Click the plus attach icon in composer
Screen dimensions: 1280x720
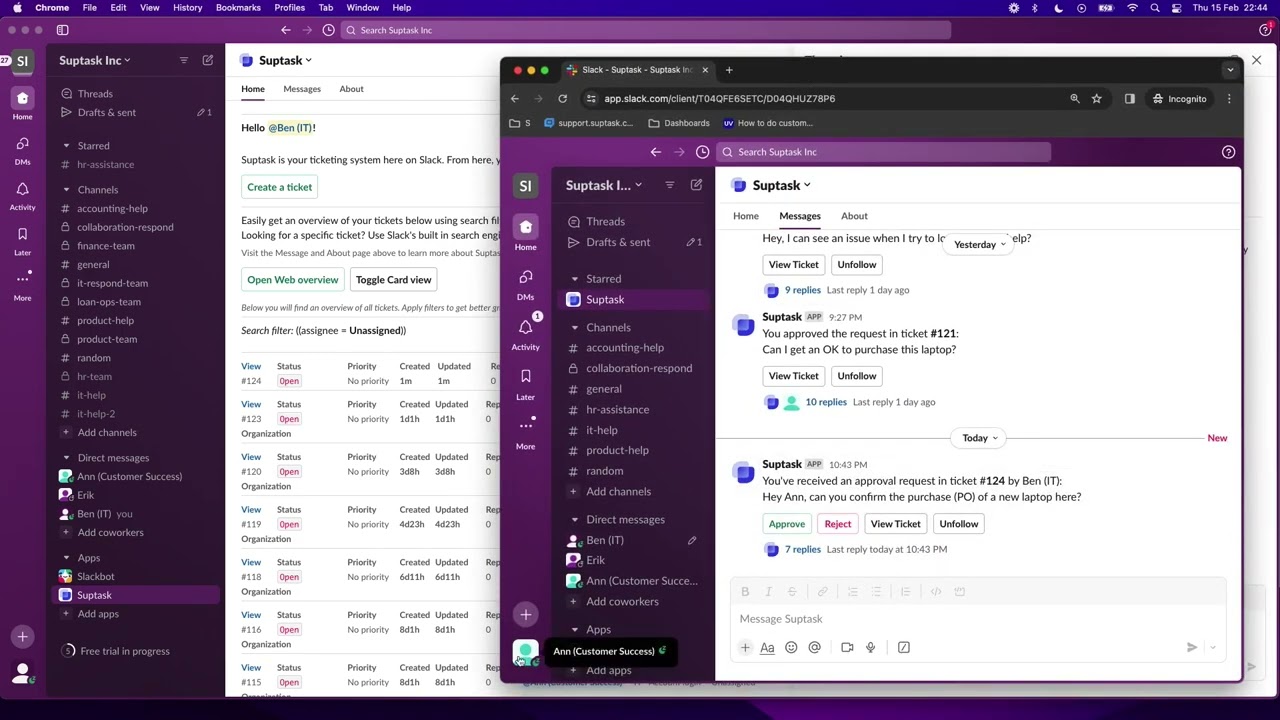(745, 648)
